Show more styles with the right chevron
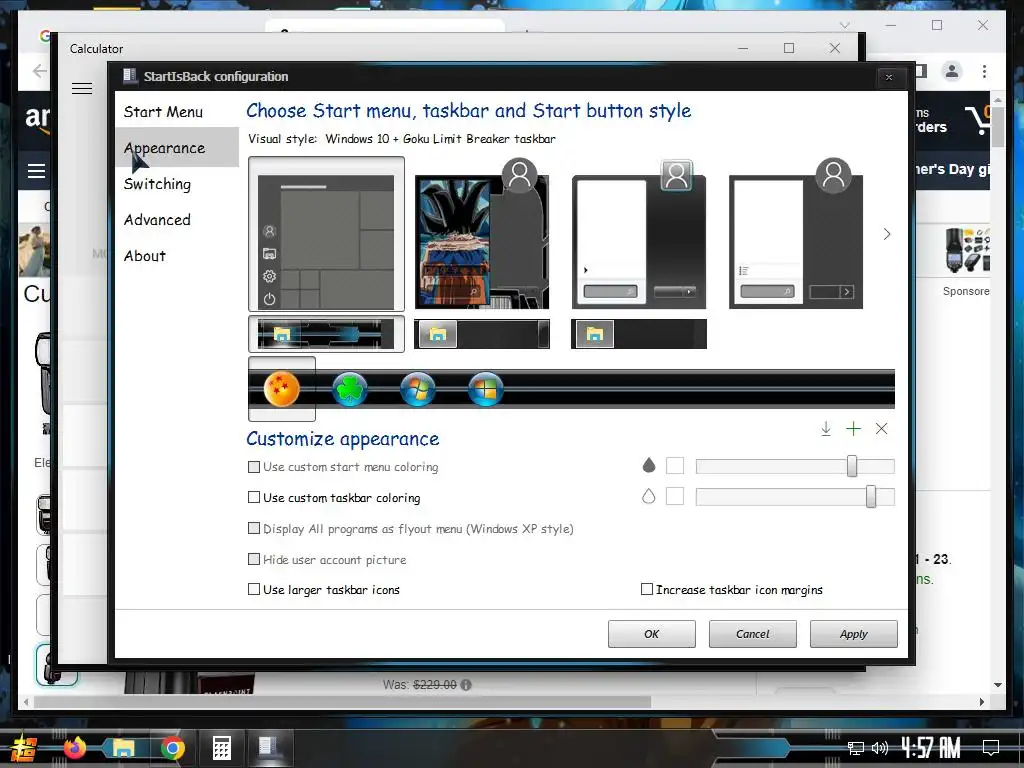Image resolution: width=1024 pixels, height=768 pixels. (x=886, y=234)
